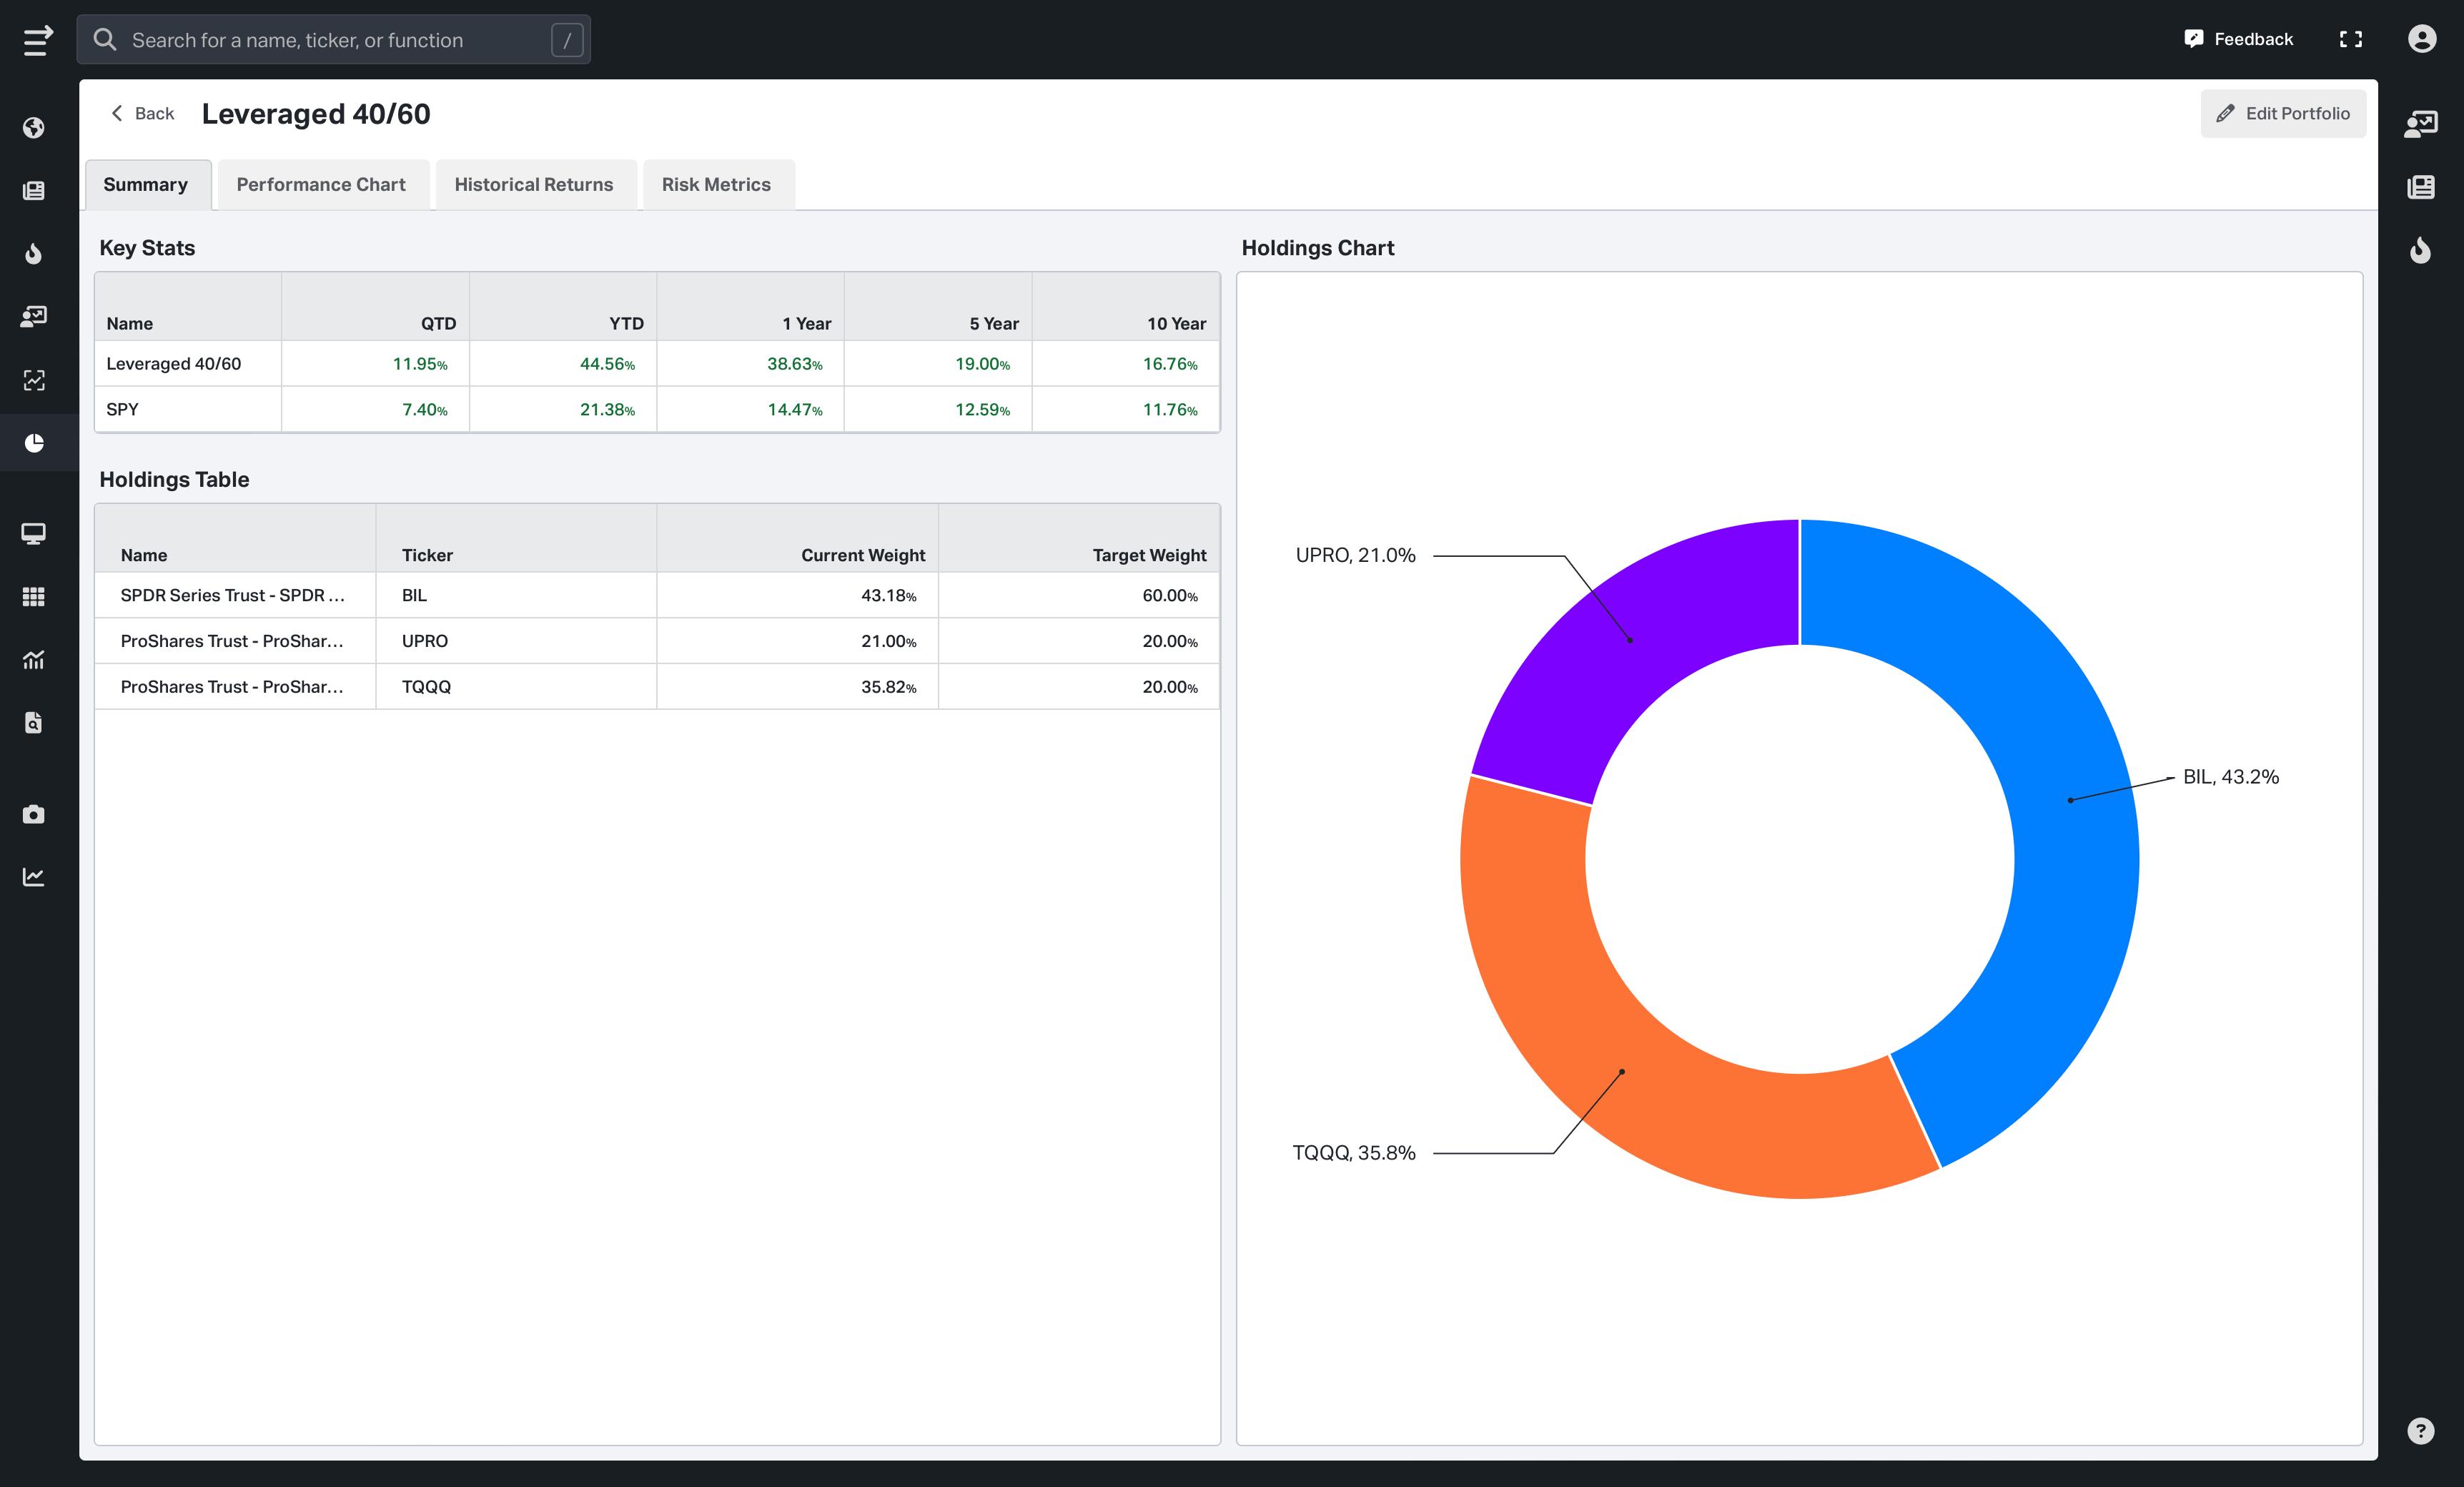Click the purple UPRO donut segment
This screenshot has width=2464, height=1487.
tap(1630, 640)
